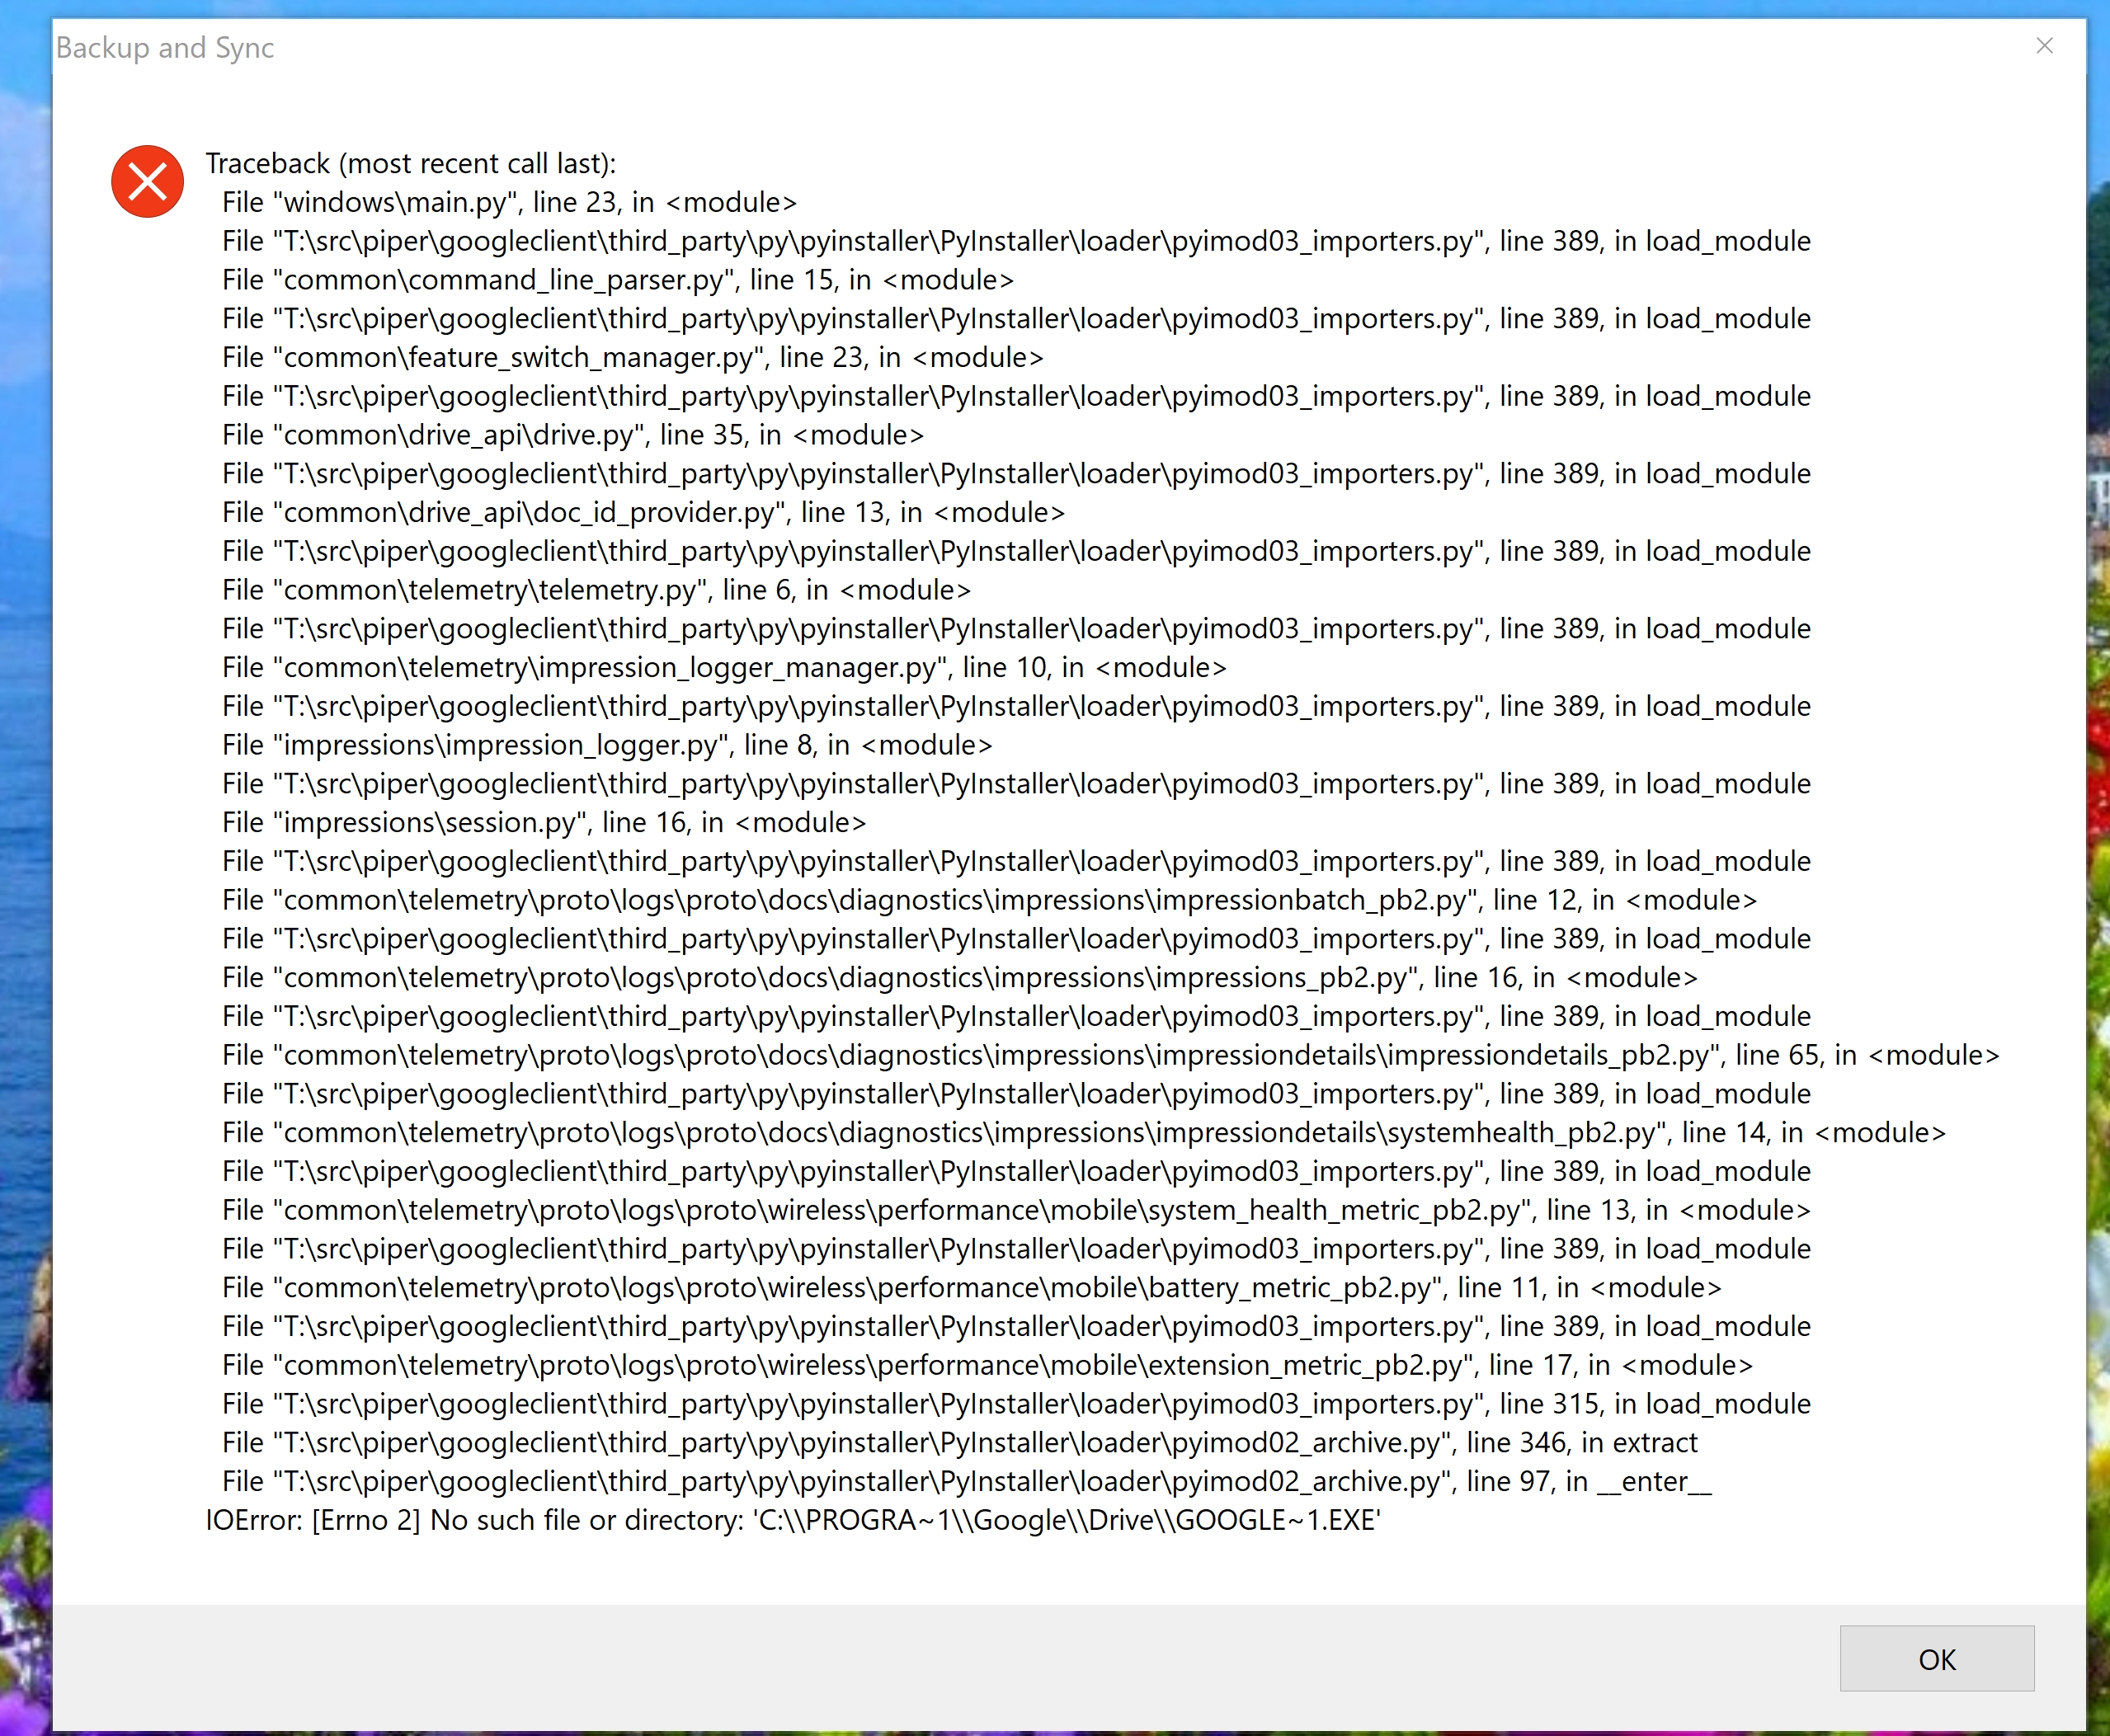Viewport: 2110px width, 1736px height.
Task: Click the IOError No such file message
Action: coord(792,1520)
